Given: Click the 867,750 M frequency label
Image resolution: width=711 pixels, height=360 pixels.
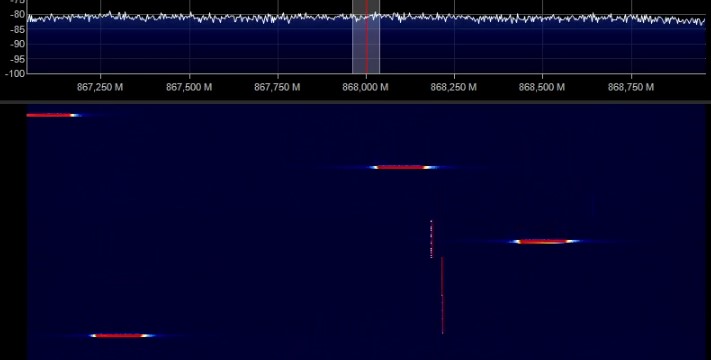Looking at the screenshot, I should coord(277,87).
